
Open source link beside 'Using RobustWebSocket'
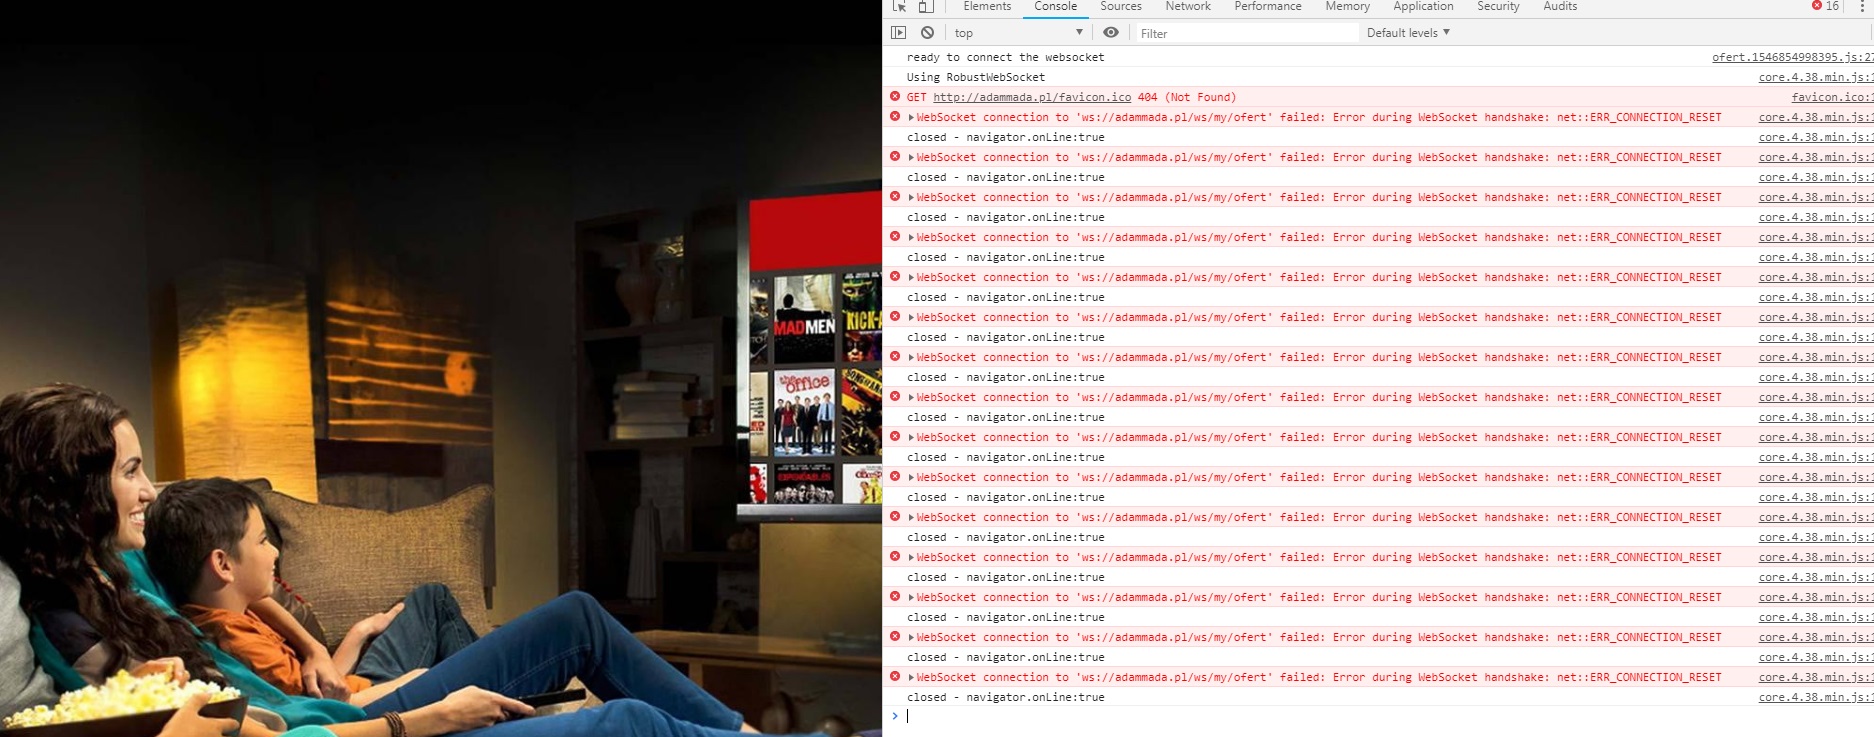[1816, 77]
